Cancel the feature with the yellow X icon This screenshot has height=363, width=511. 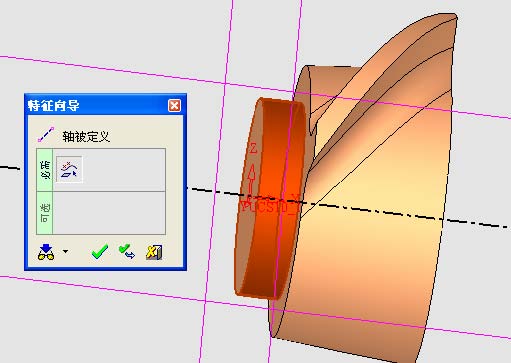point(154,252)
